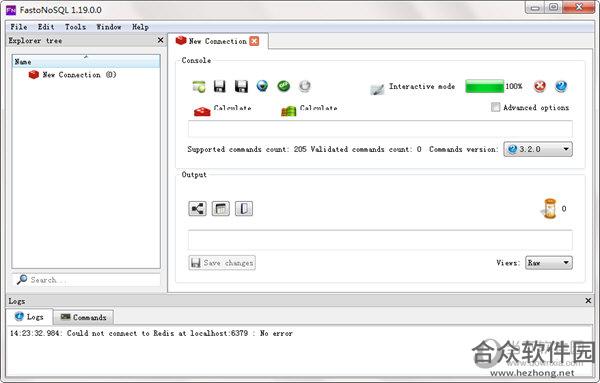Click the Interactive mode icon
This screenshot has width=600, height=383.
click(x=377, y=89)
